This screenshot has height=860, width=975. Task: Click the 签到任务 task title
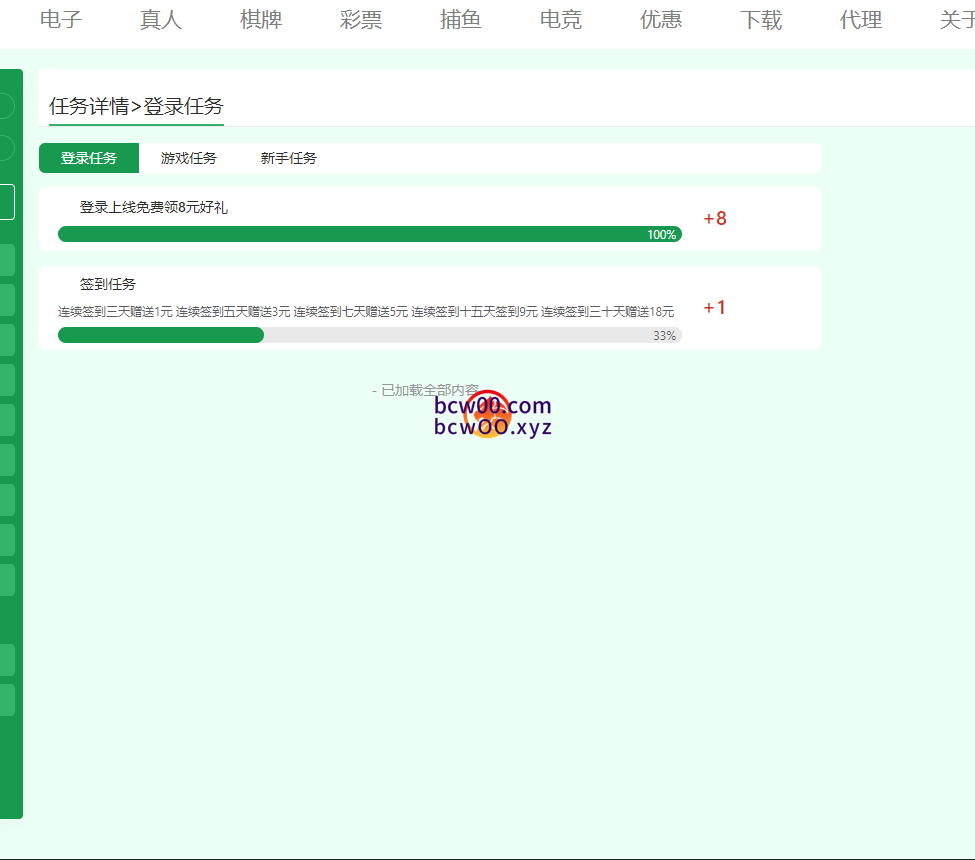[x=108, y=284]
